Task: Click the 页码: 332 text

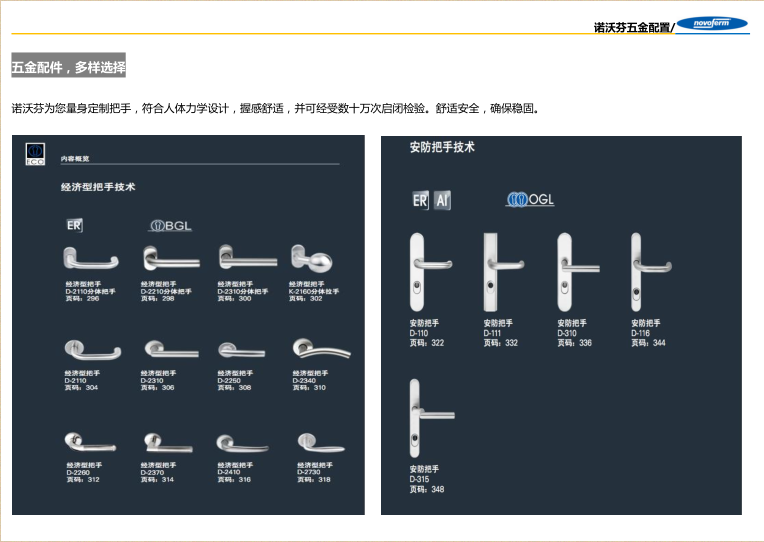Action: [x=501, y=343]
